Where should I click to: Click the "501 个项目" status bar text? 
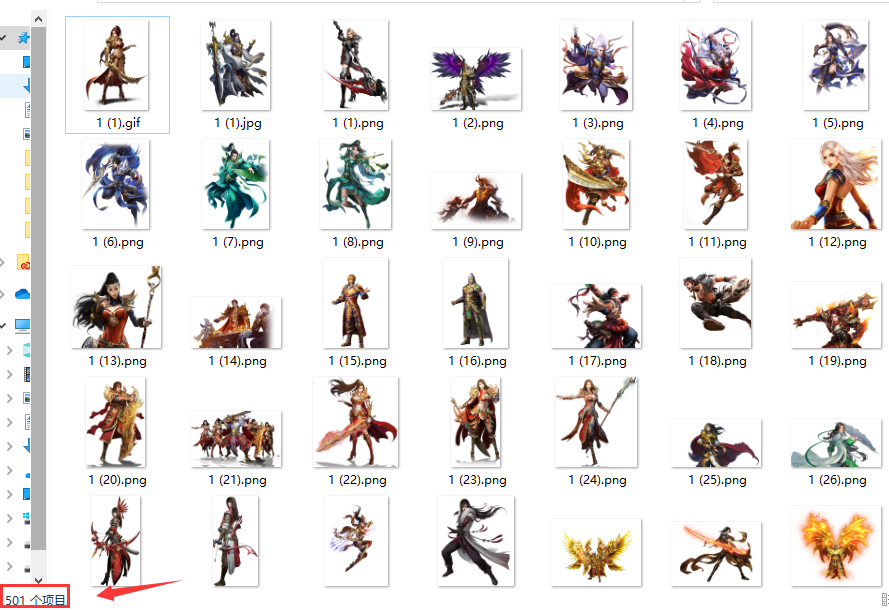tap(35, 600)
